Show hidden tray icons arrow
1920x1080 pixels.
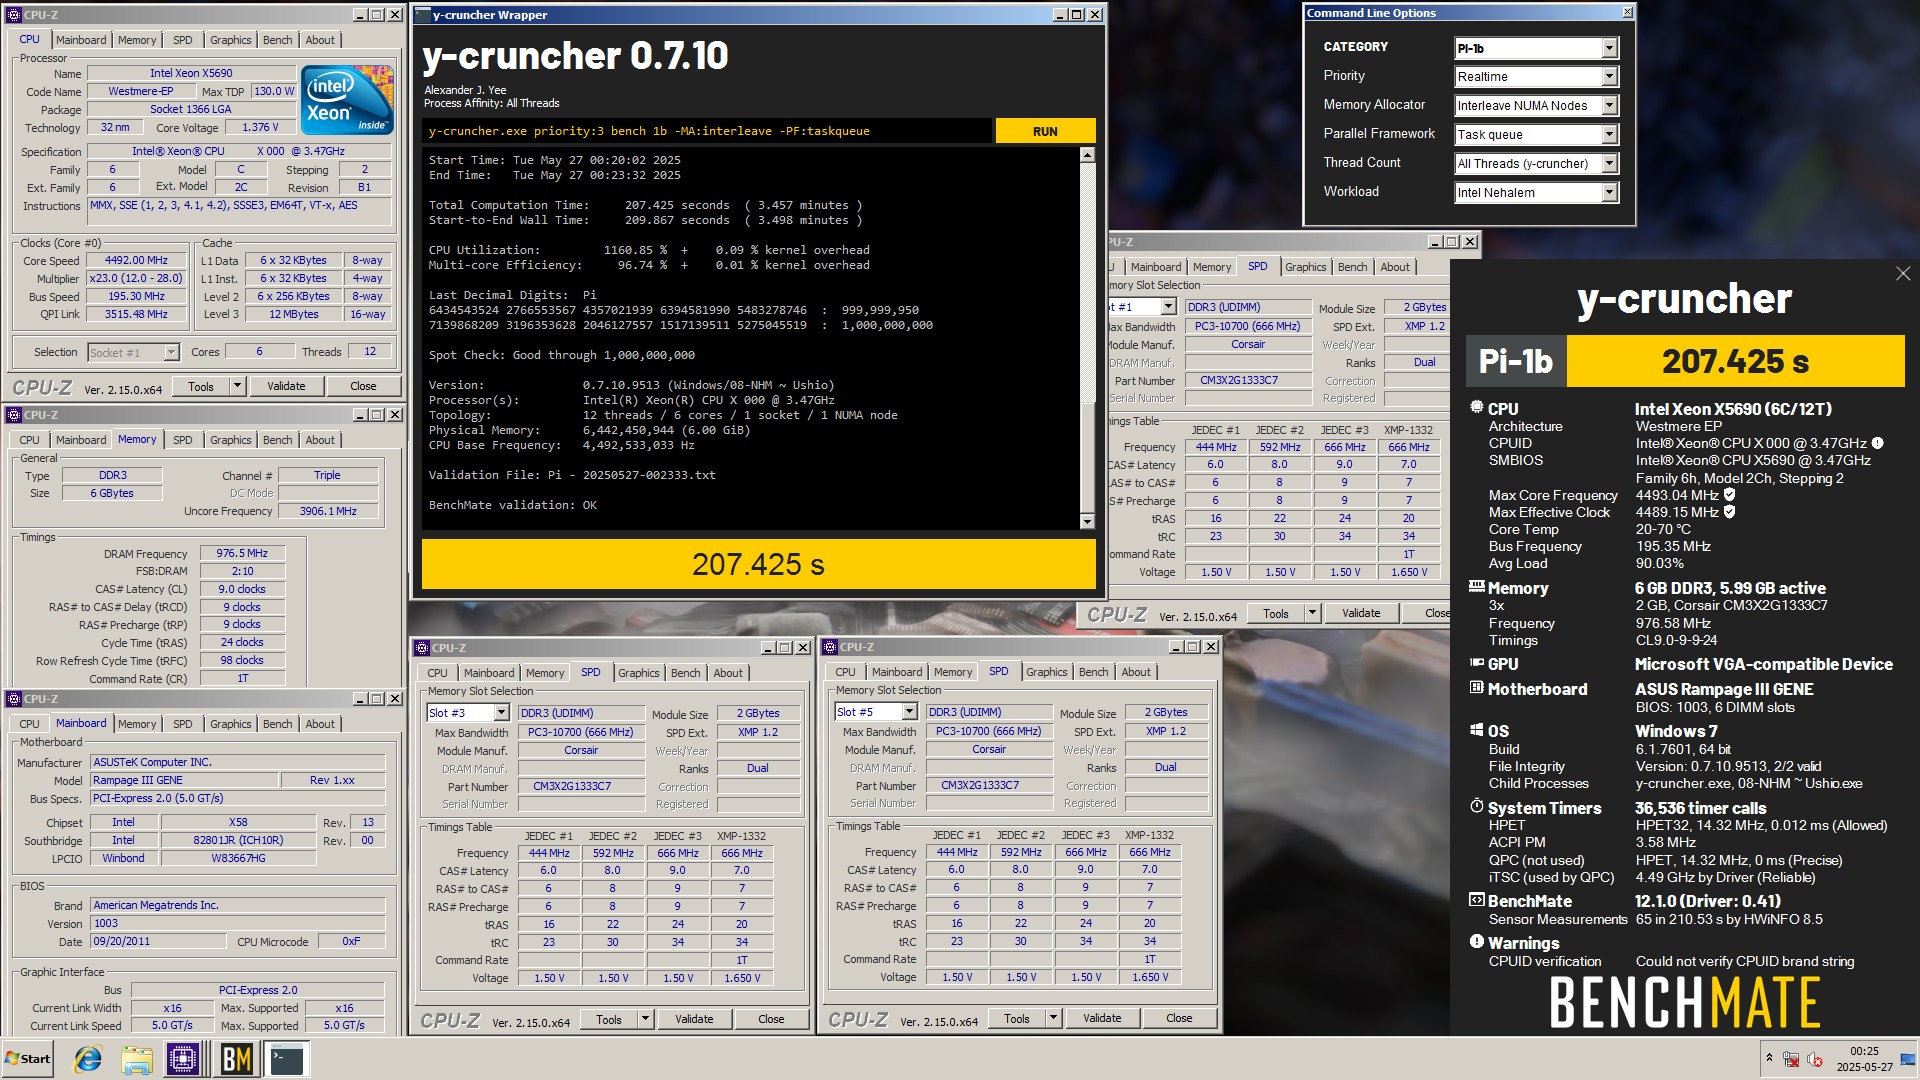pyautogui.click(x=1769, y=1058)
